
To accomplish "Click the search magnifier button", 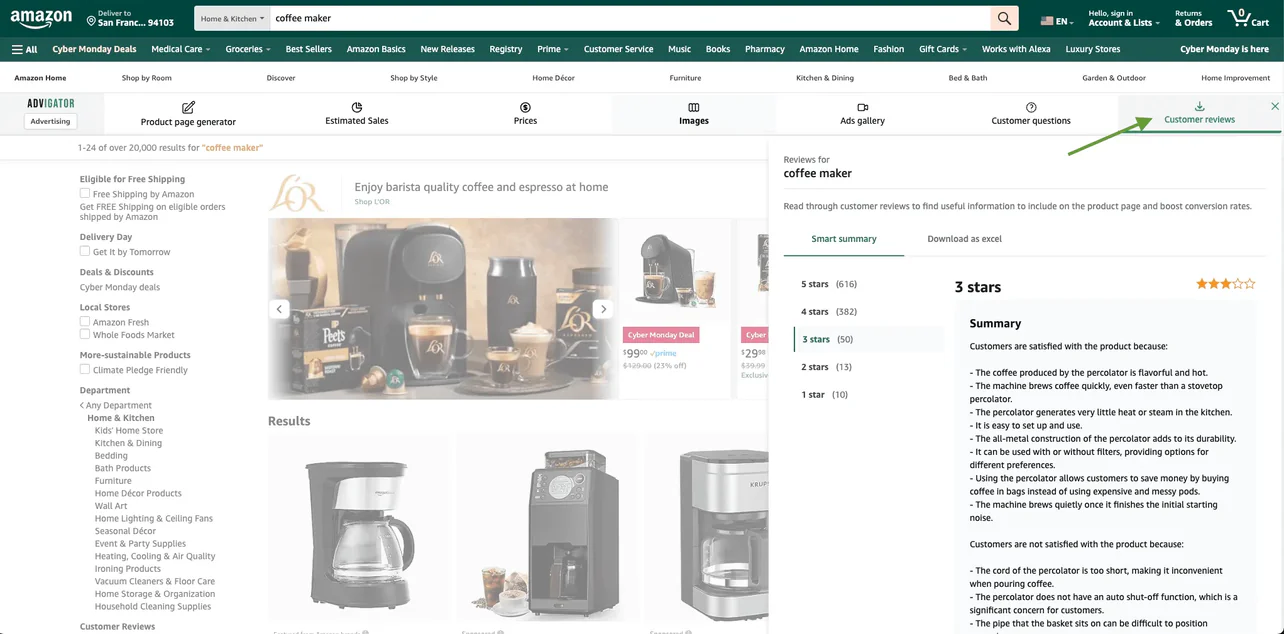I will pos(1004,18).
